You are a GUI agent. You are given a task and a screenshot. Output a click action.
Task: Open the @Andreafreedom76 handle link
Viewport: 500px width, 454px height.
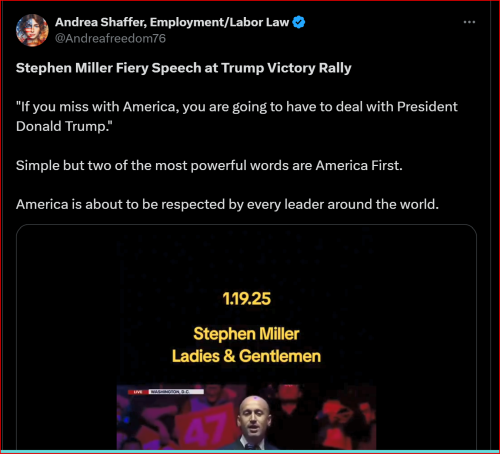[x=110, y=39]
